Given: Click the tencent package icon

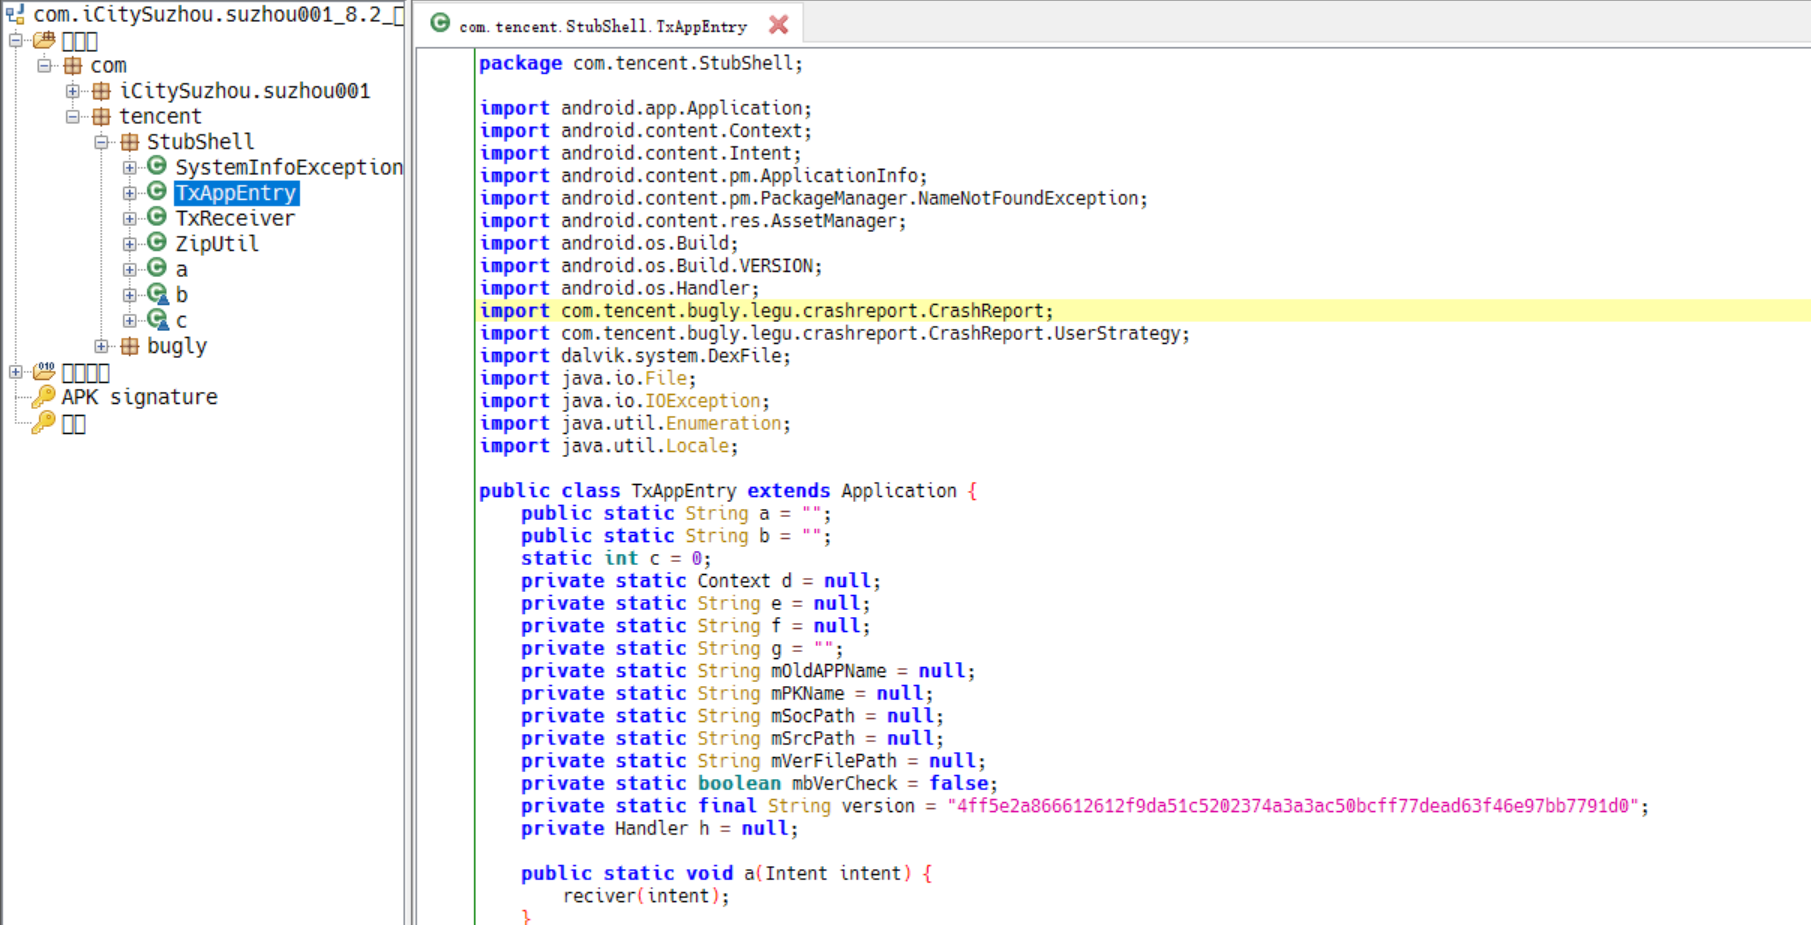Looking at the screenshot, I should point(102,117).
